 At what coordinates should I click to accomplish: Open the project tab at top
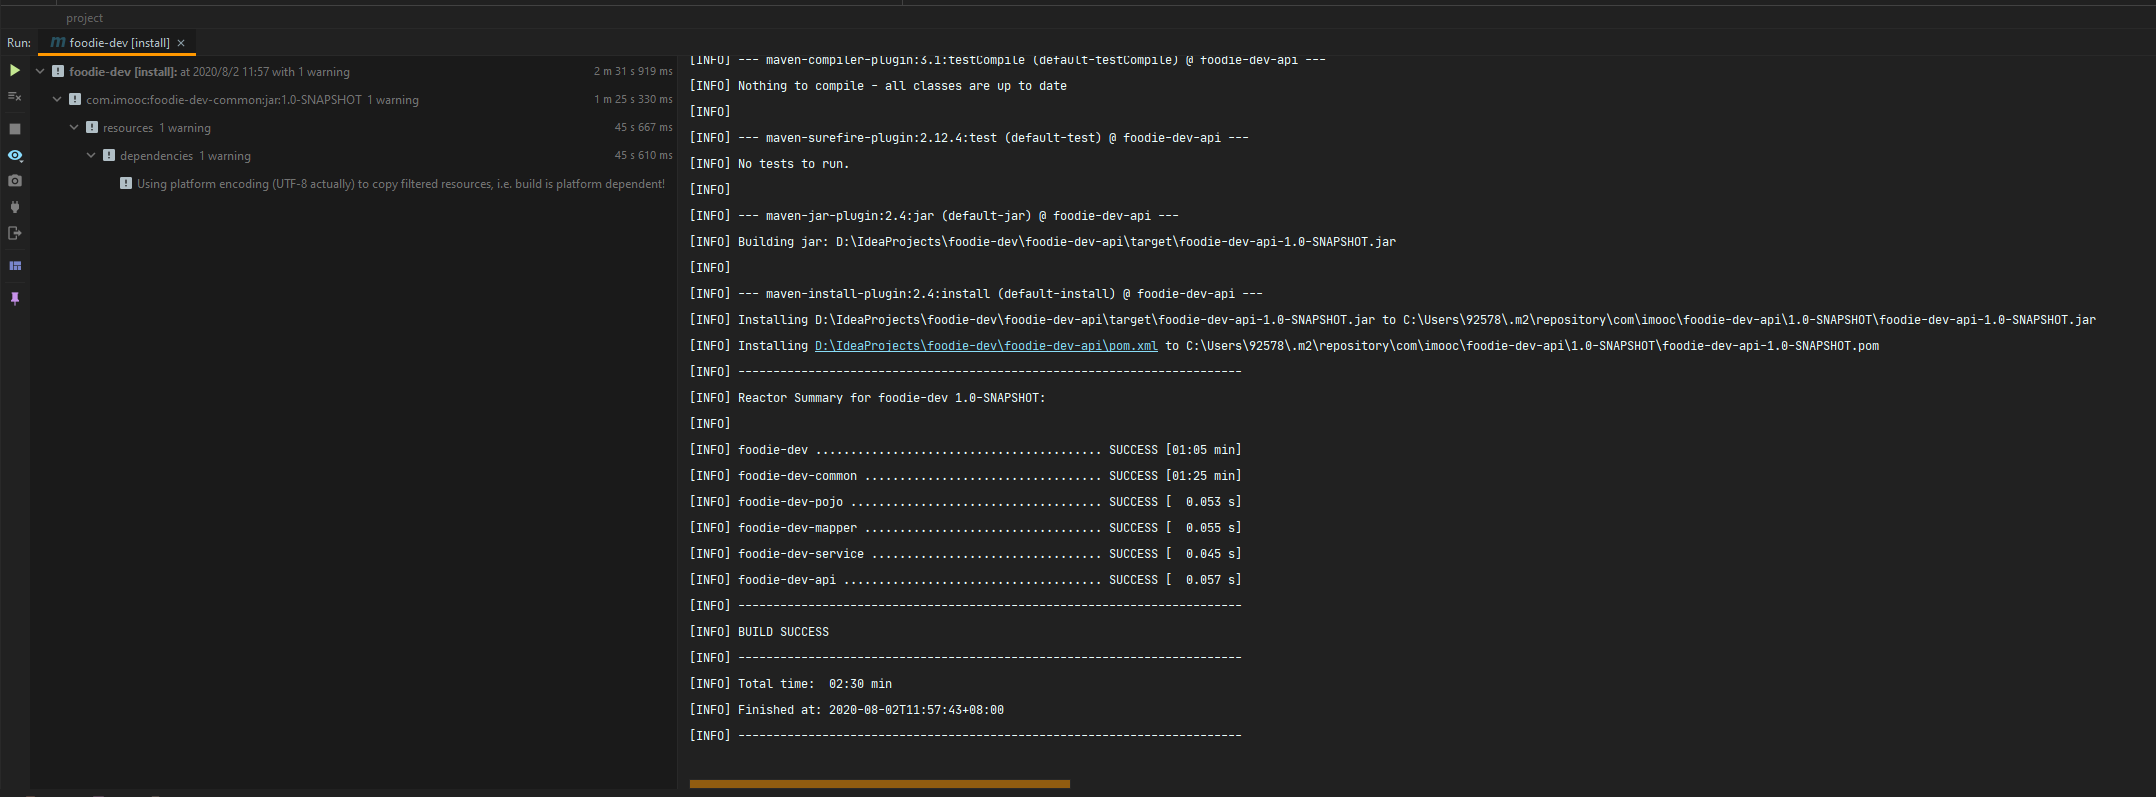click(84, 18)
